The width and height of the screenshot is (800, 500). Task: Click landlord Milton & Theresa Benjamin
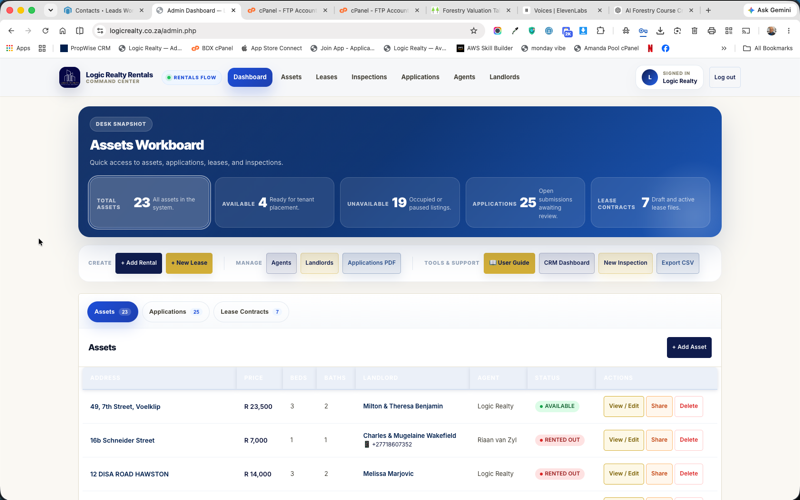[403, 407]
